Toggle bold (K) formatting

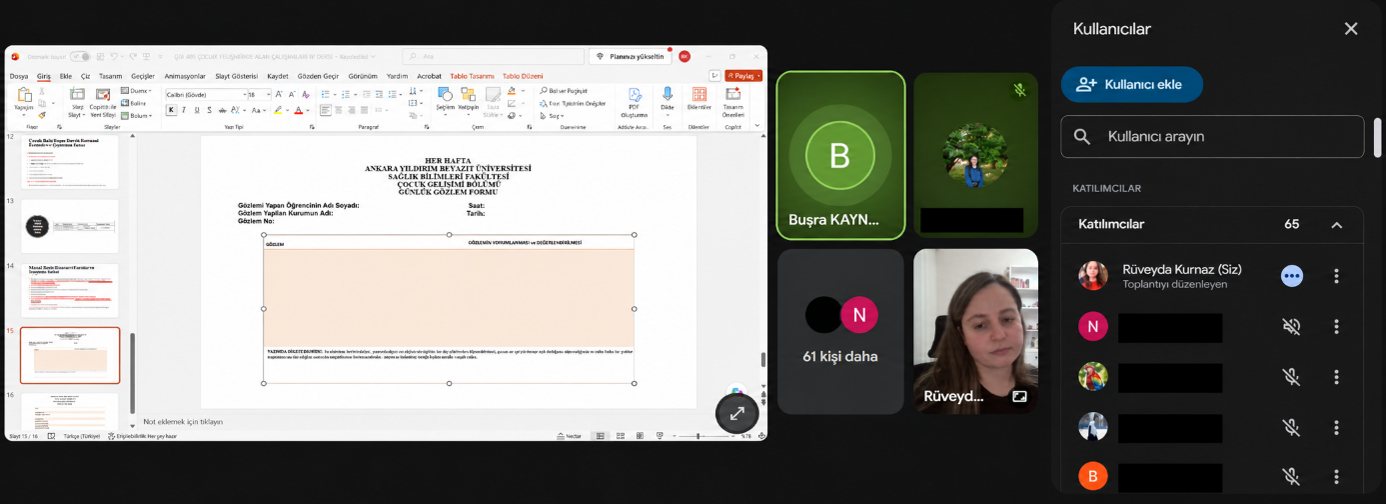[171, 110]
